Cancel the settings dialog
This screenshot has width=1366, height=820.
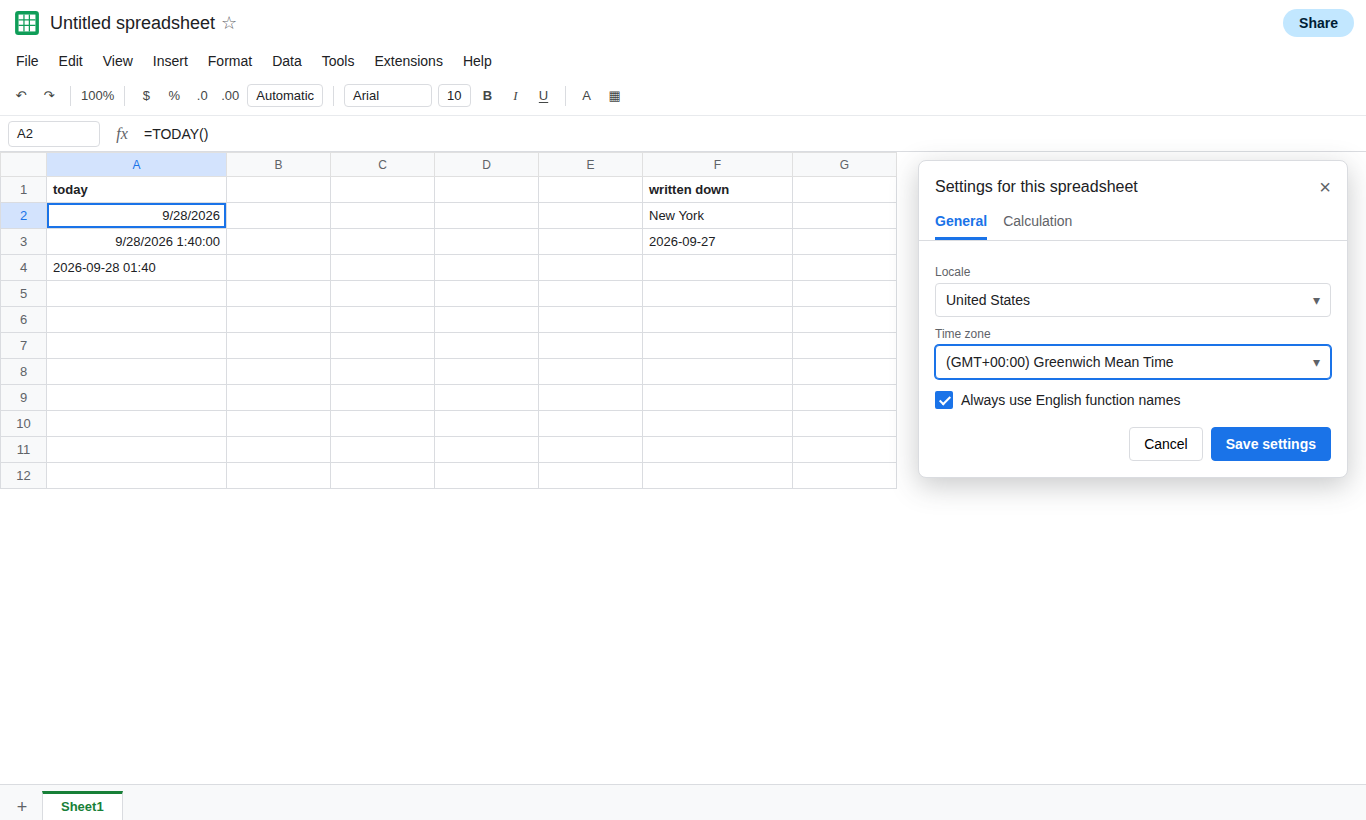pyautogui.click(x=1166, y=444)
